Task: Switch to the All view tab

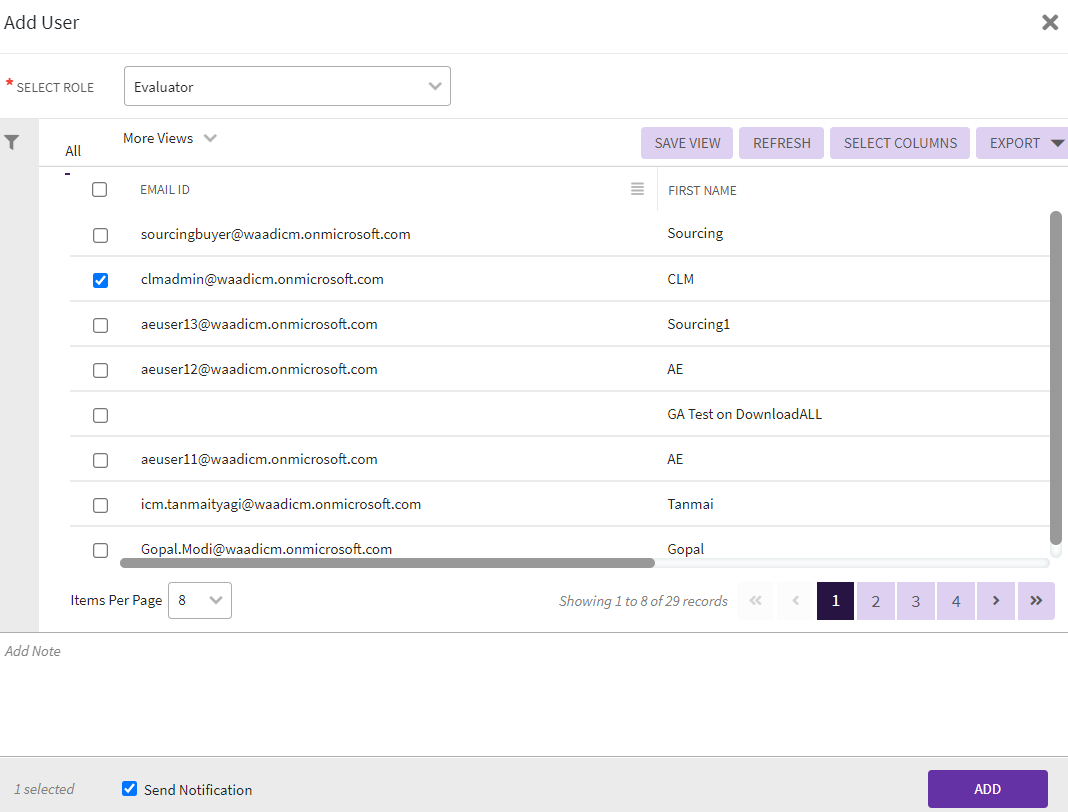Action: [73, 151]
